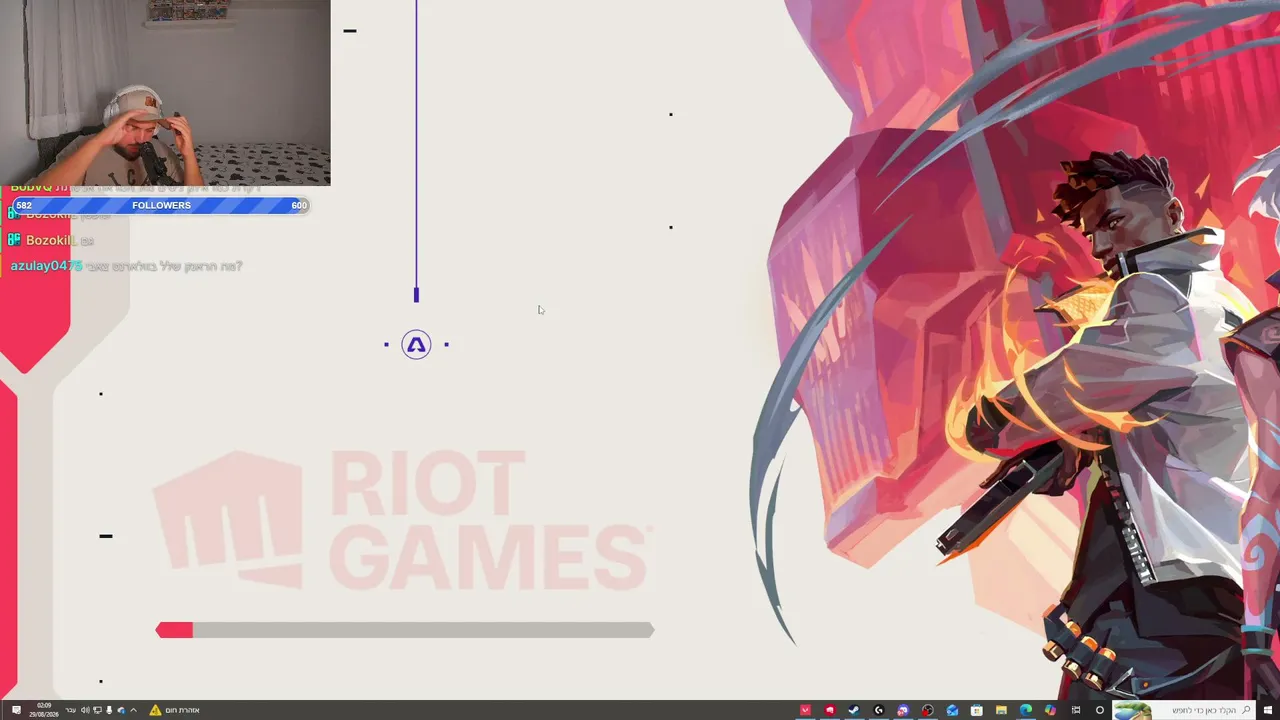Click the Windows taskbar search box
Viewport: 1280px width, 720px height.
pyautogui.click(x=1185, y=710)
